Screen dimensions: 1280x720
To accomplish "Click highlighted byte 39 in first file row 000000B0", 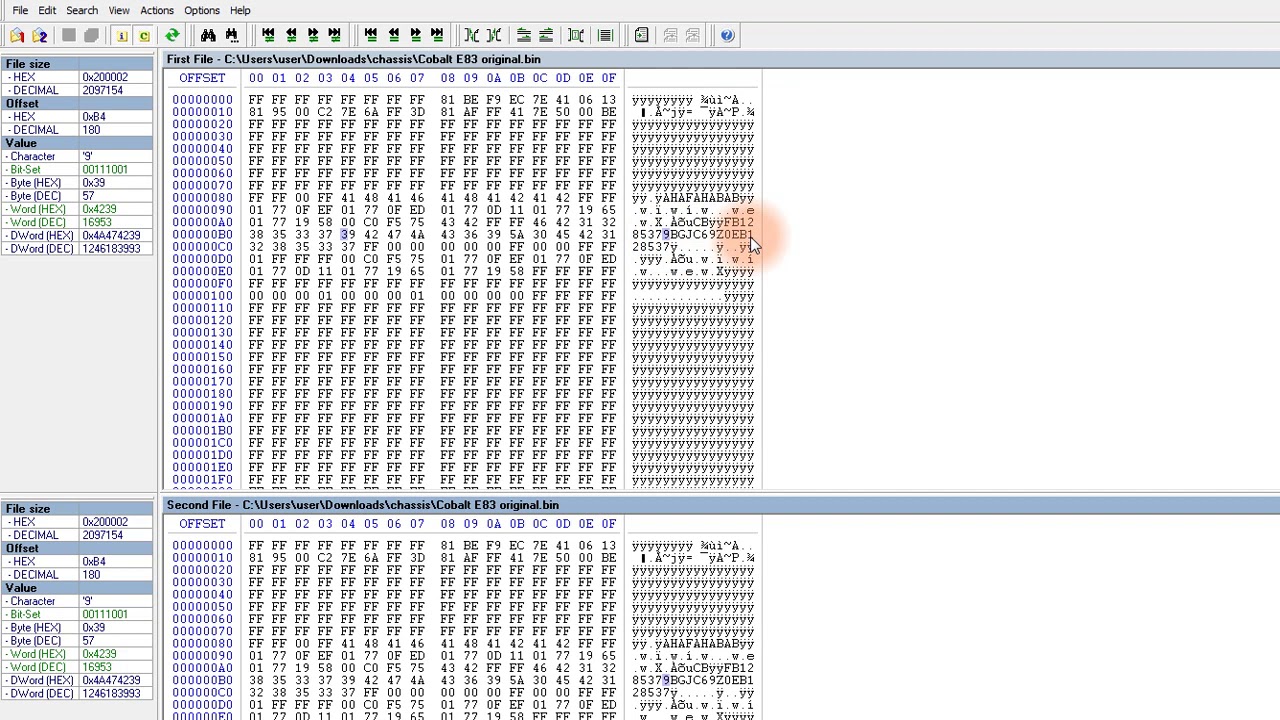I will tap(348, 235).
